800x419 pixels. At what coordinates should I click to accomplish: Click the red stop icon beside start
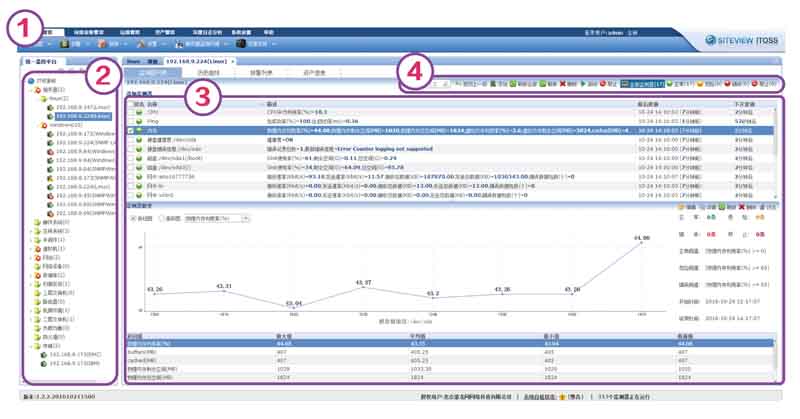click(x=603, y=85)
